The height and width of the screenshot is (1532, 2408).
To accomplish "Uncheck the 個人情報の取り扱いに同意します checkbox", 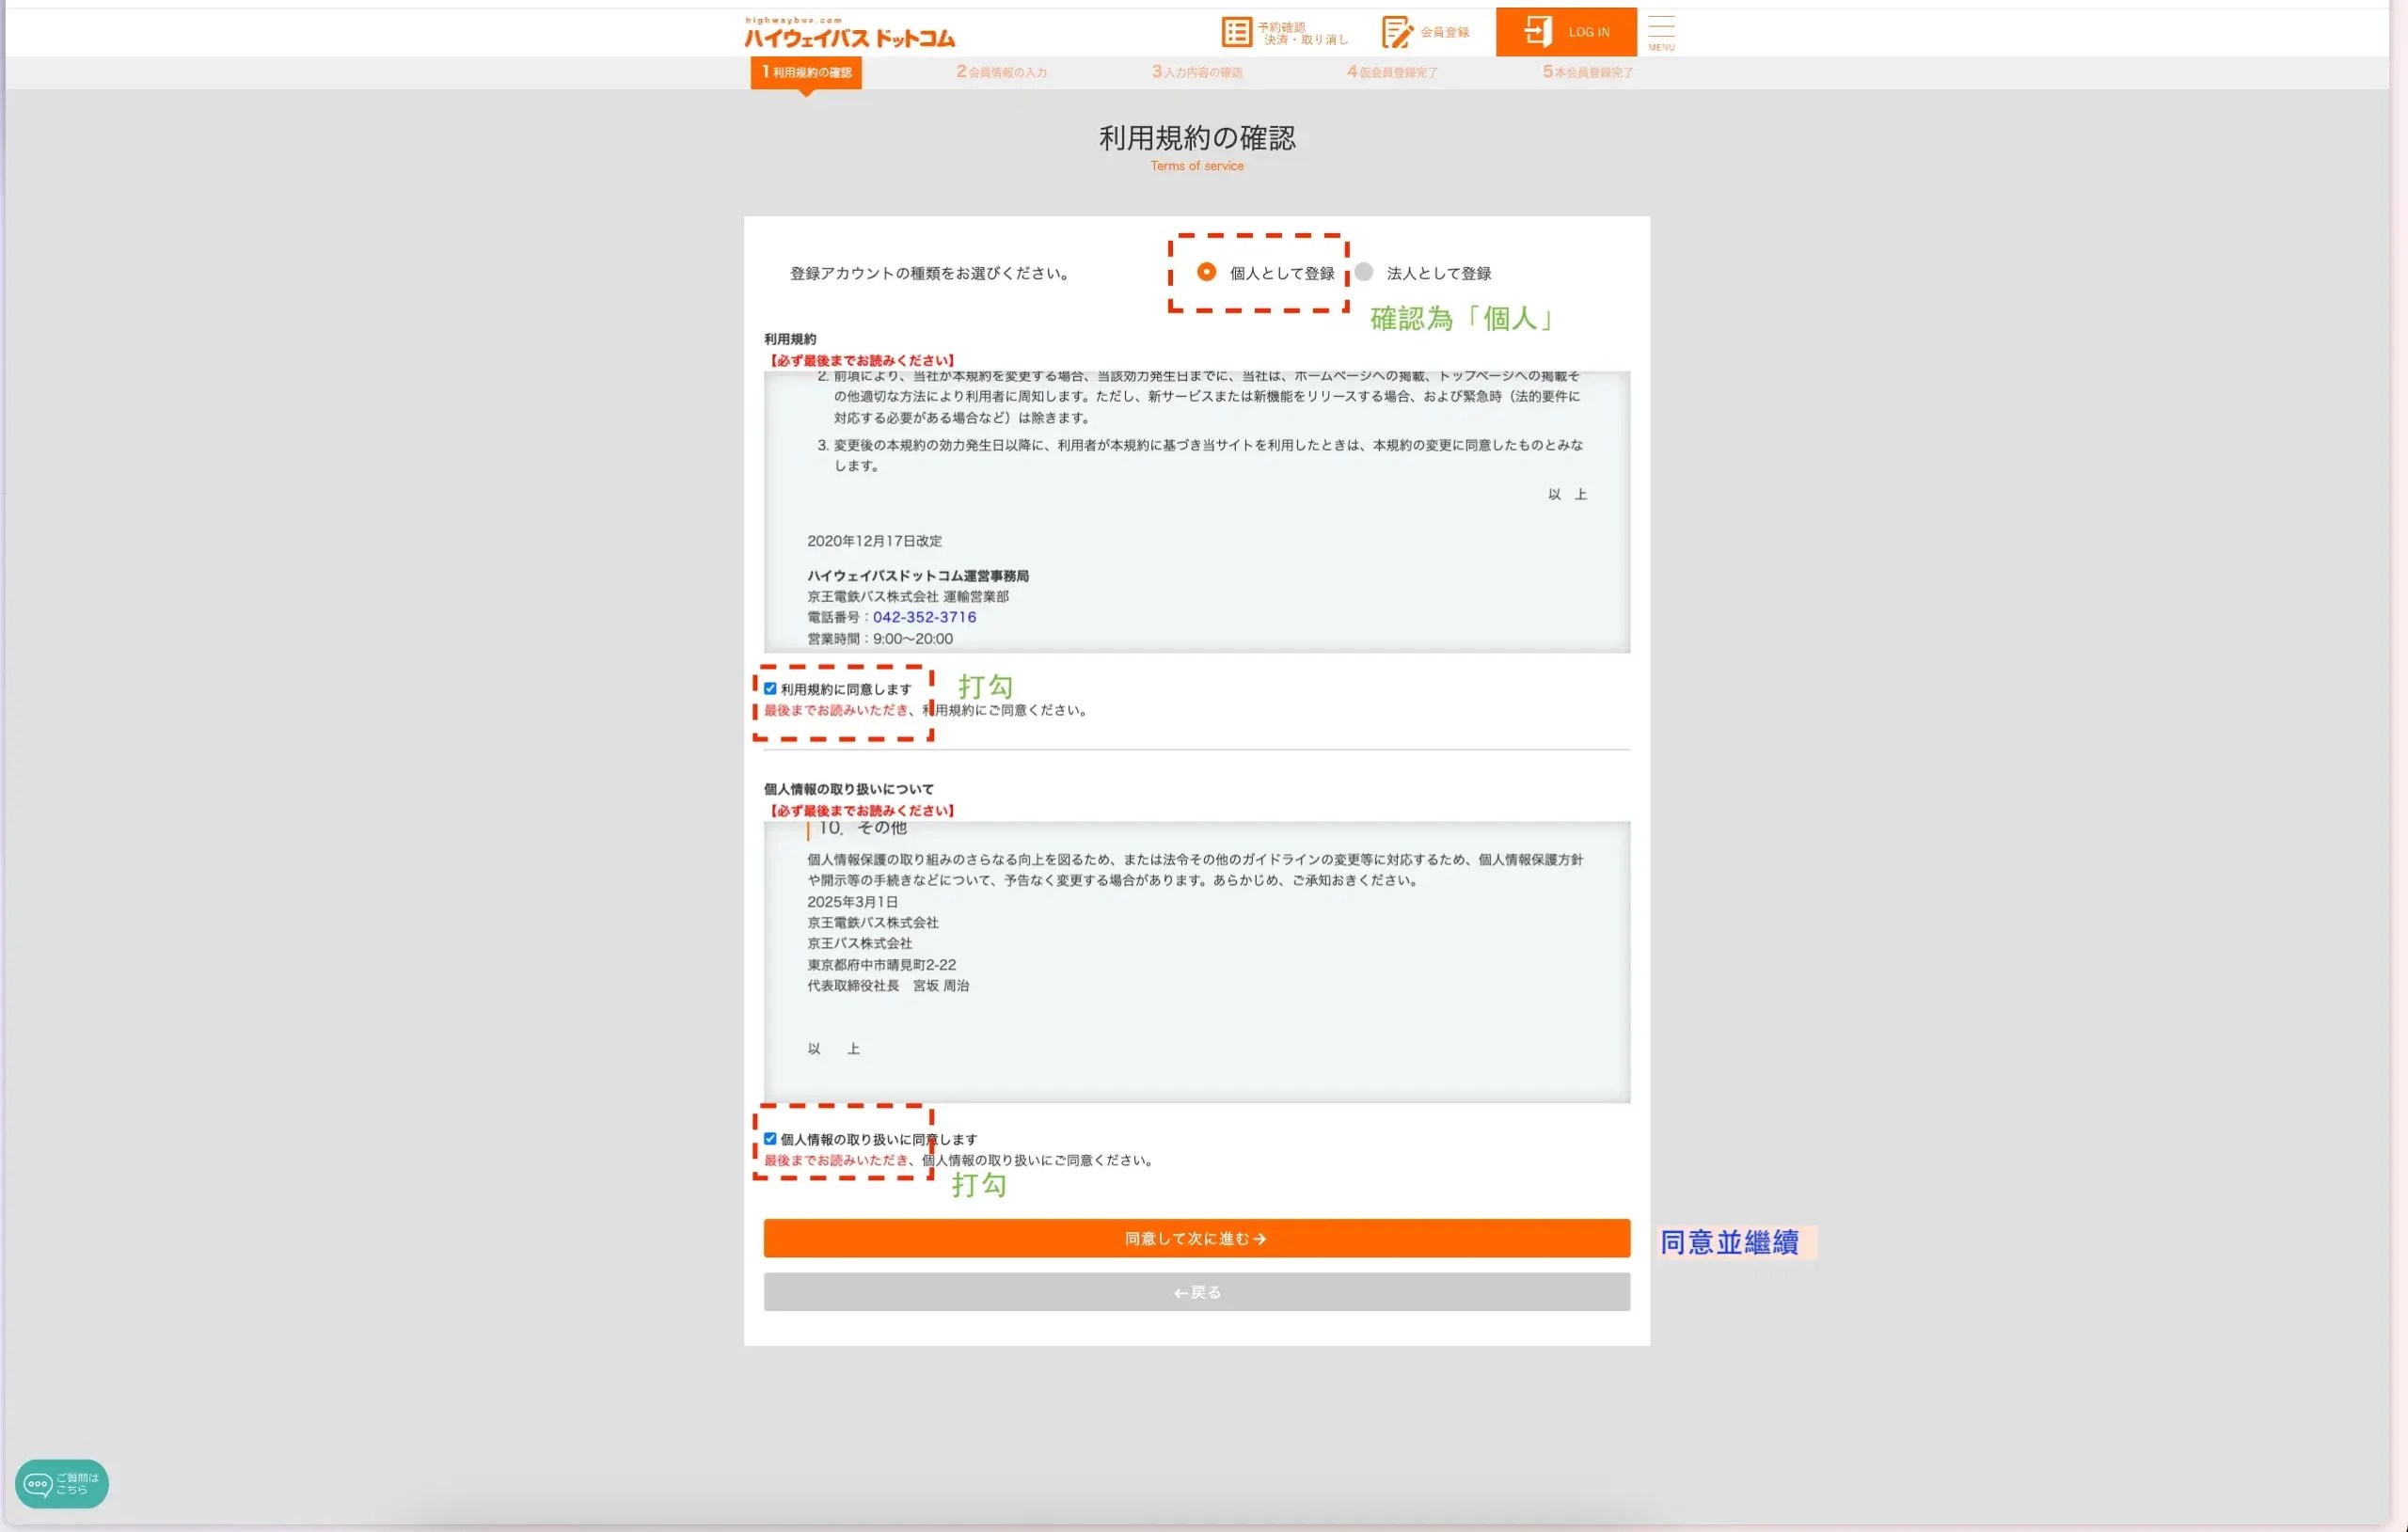I will [x=769, y=1138].
